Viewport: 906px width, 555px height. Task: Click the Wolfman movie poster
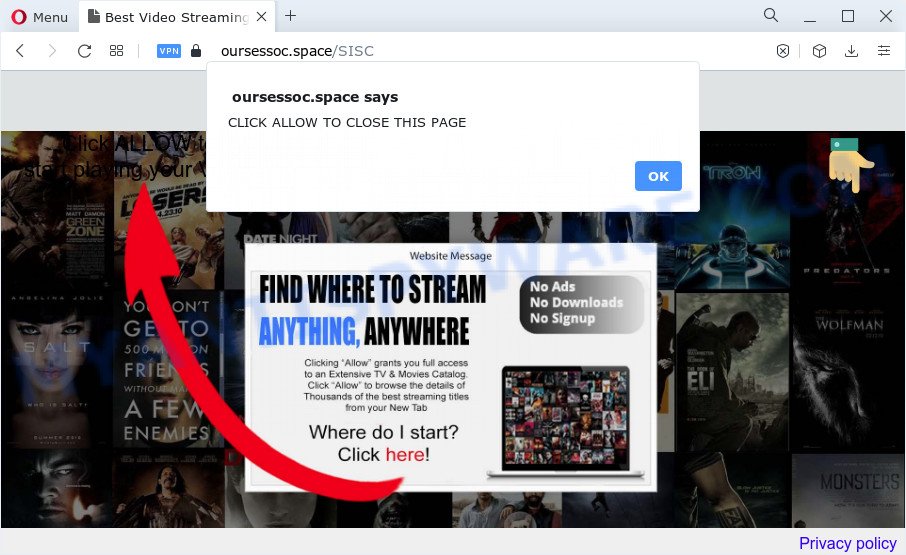847,371
